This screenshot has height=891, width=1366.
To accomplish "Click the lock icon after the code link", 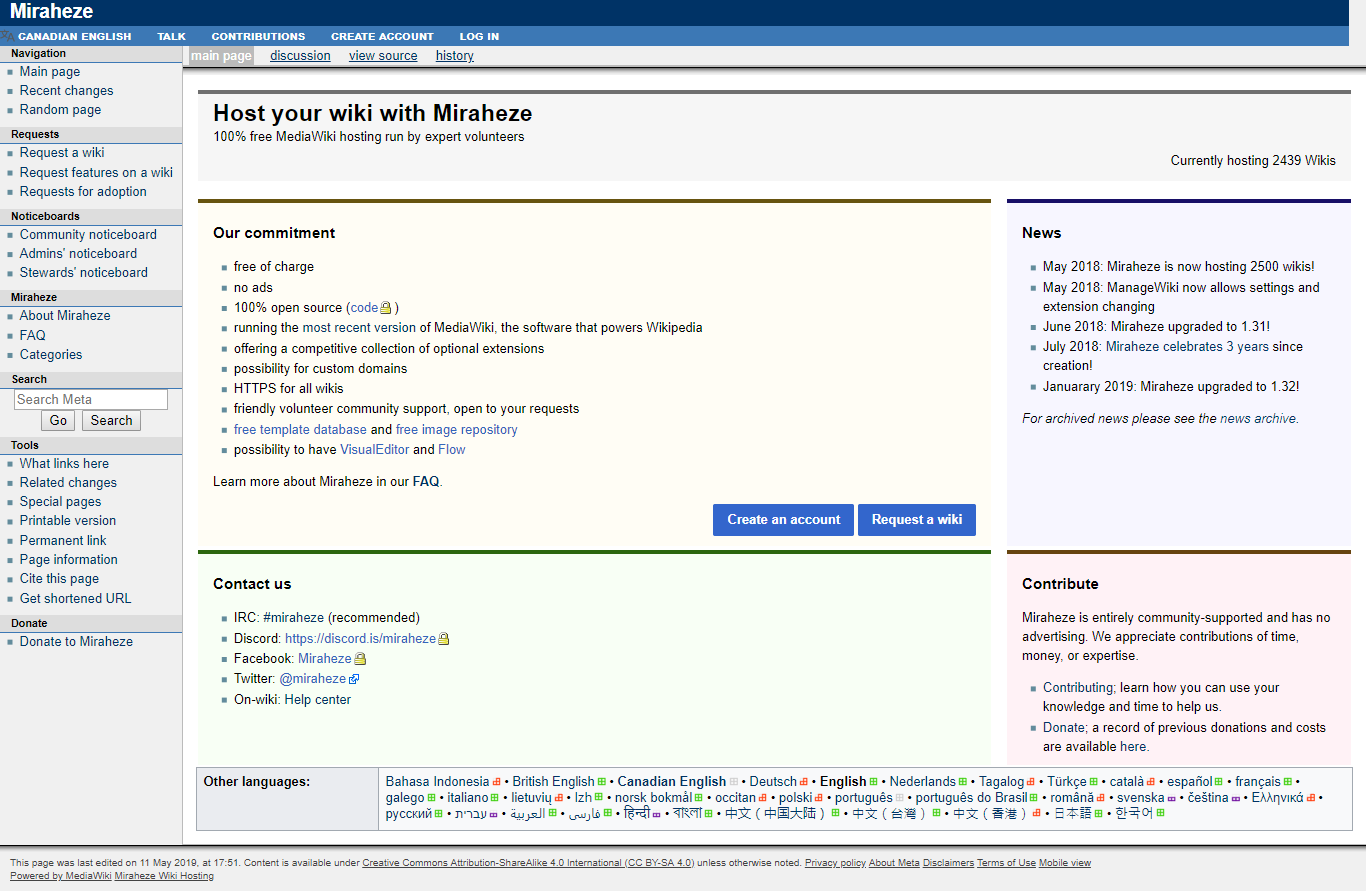I will tap(386, 308).
